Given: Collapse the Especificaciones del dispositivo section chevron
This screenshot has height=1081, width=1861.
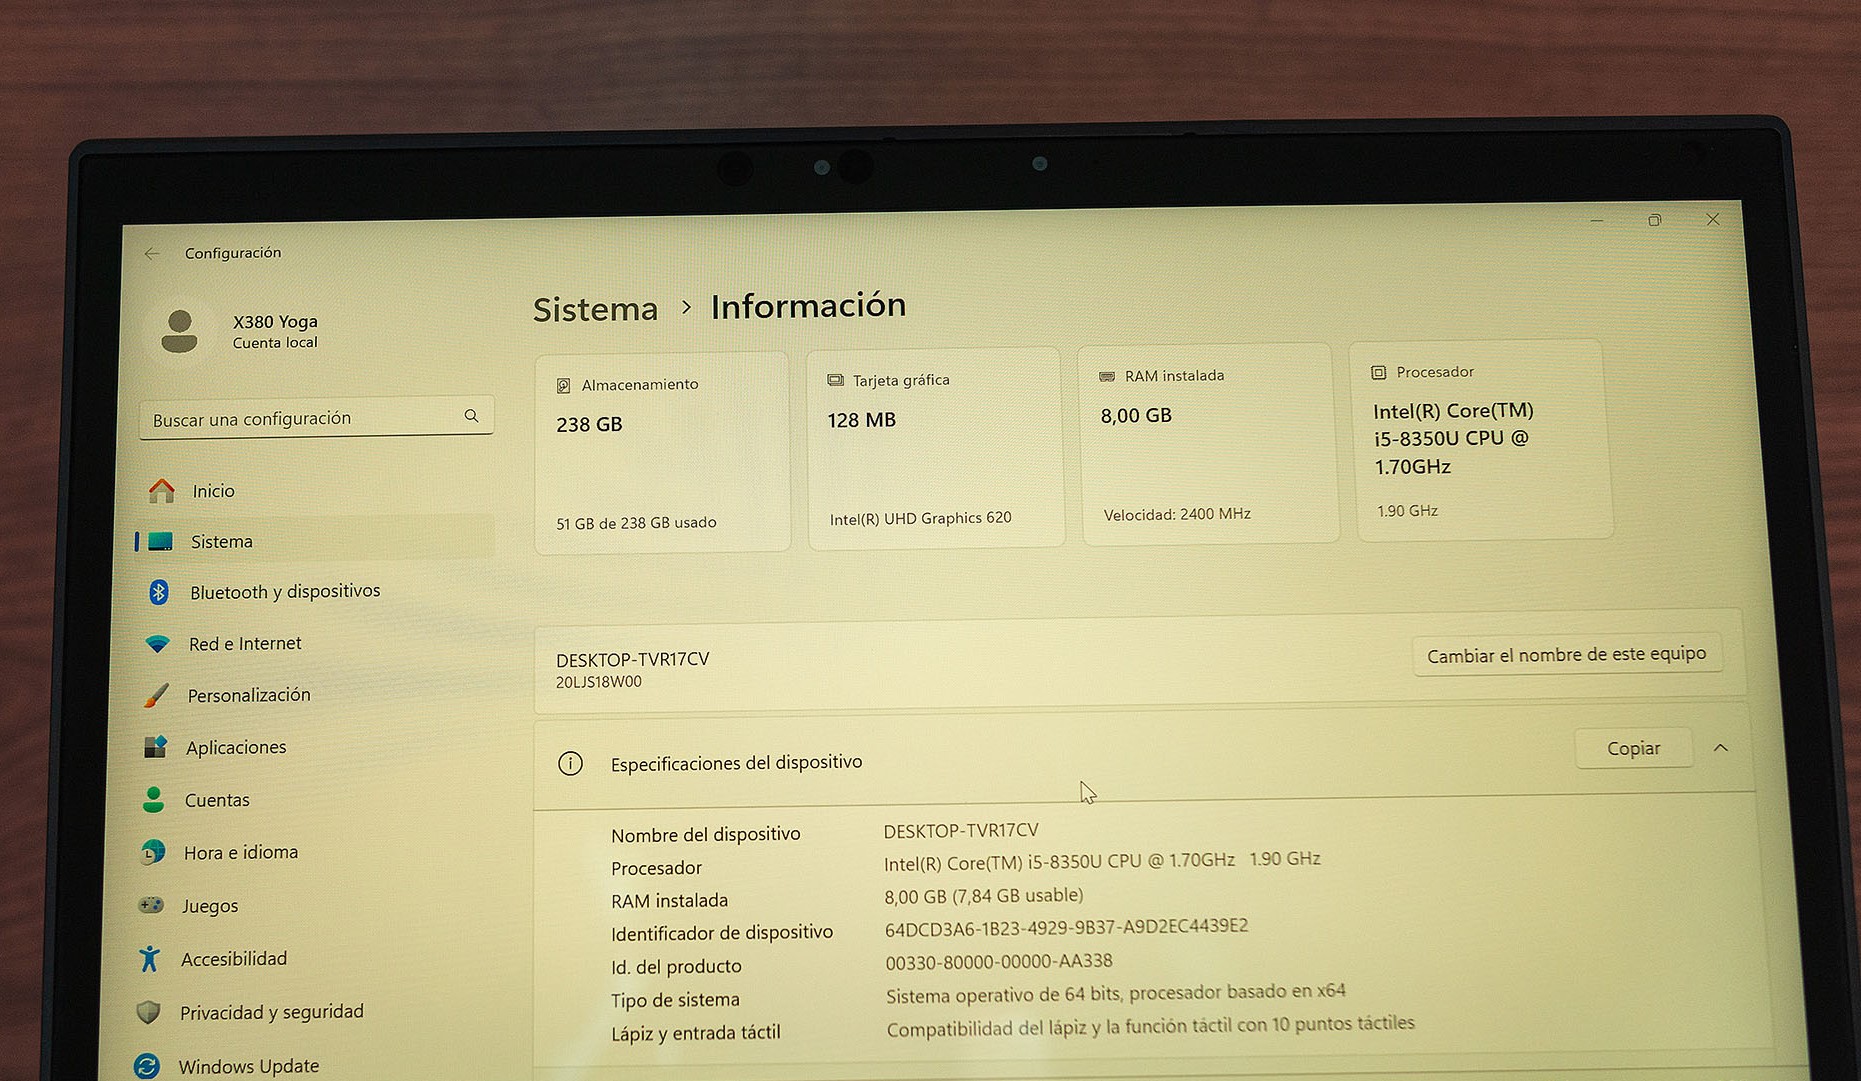Looking at the screenshot, I should (1720, 748).
